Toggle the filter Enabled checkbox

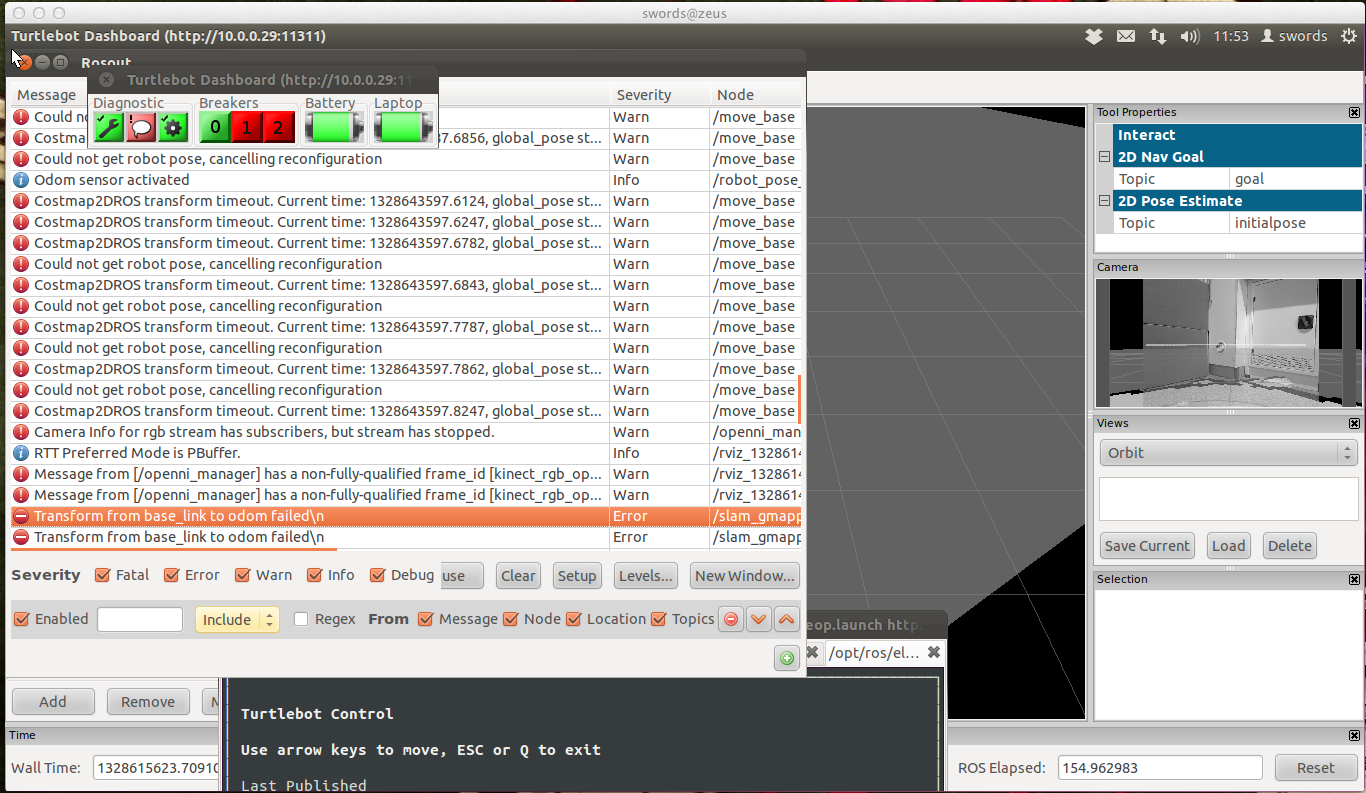[x=22, y=619]
